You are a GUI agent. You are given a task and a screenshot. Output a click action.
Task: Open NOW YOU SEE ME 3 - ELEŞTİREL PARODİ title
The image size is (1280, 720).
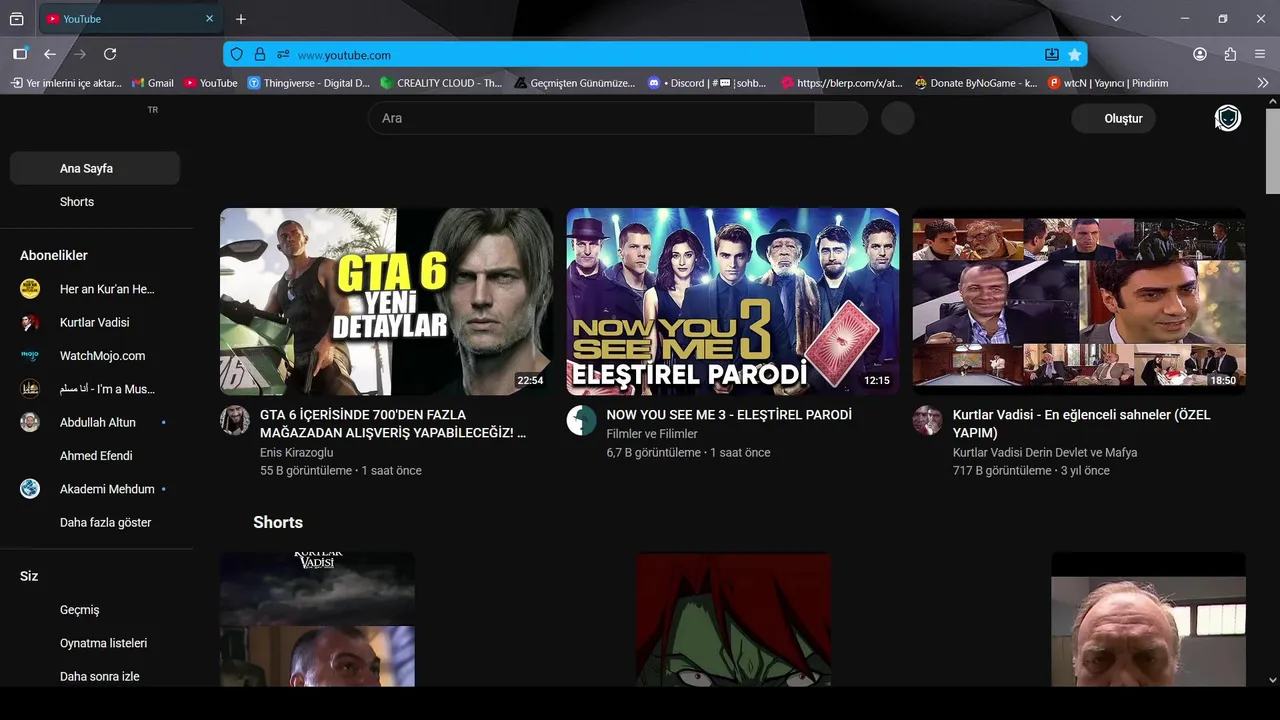pyautogui.click(x=729, y=414)
